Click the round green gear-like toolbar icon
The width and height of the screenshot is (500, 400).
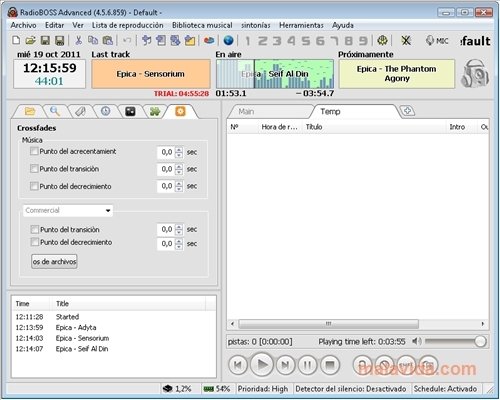[382, 41]
